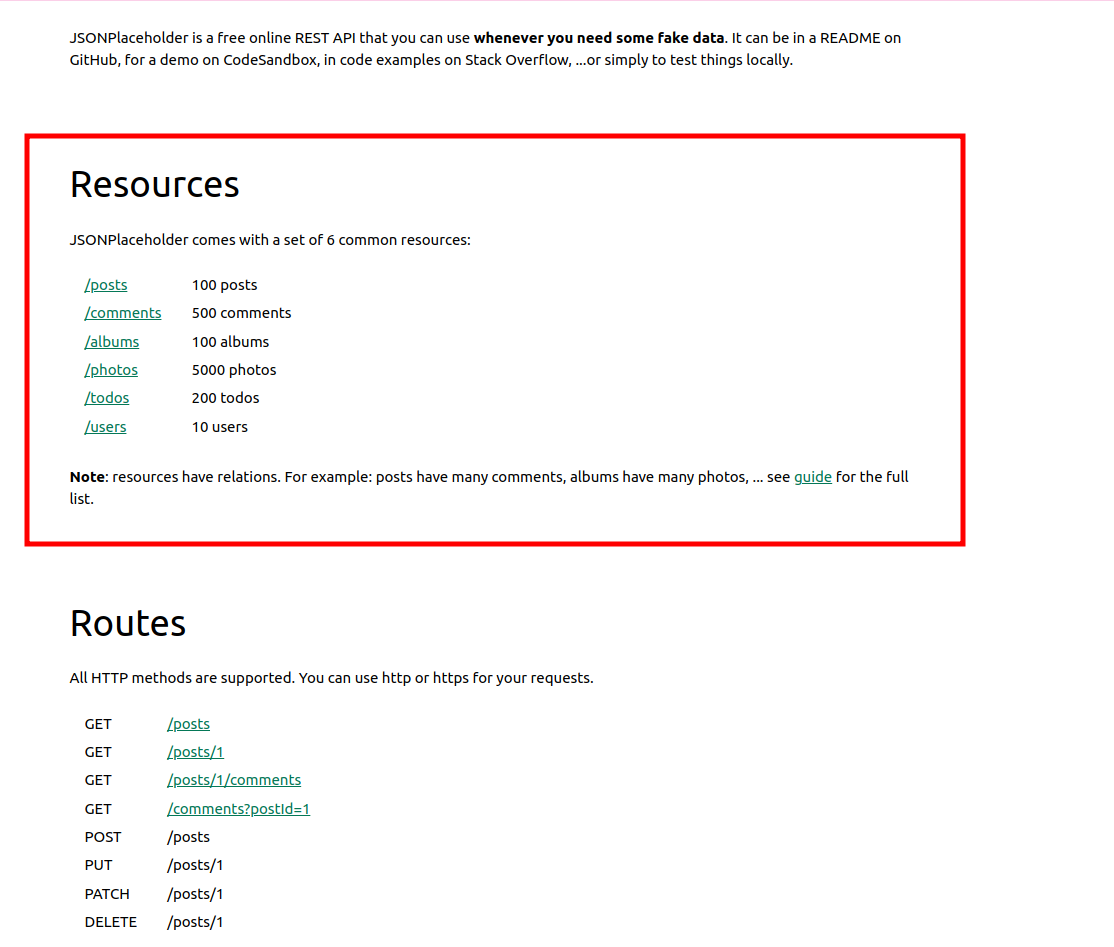Click the DELETE method label
Screen dimensions: 1114x947
click(111, 922)
